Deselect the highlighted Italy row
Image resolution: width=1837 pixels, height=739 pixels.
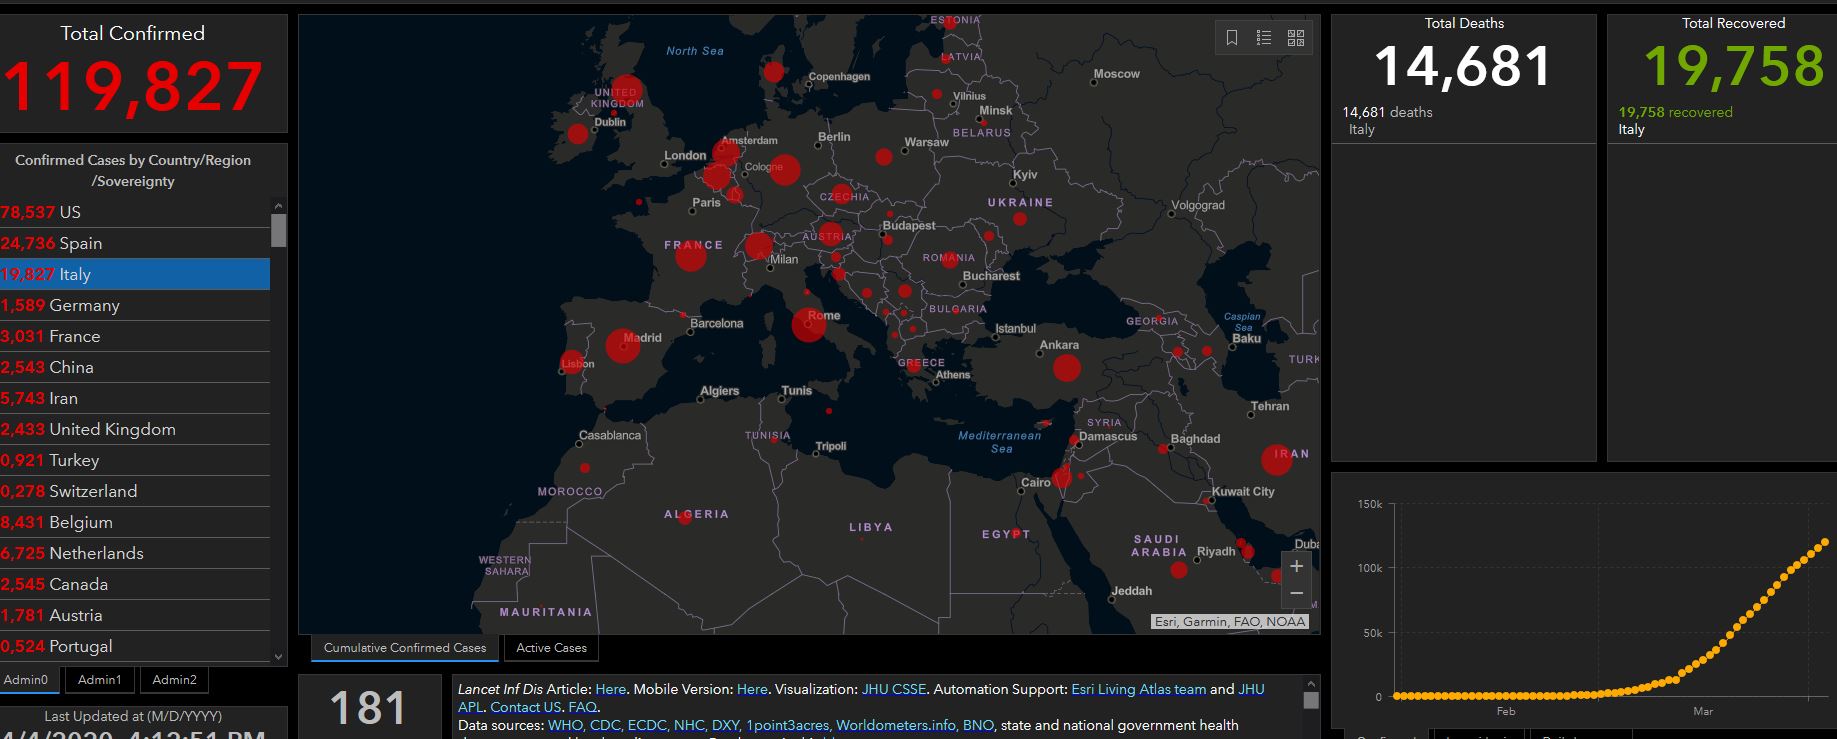coord(135,274)
